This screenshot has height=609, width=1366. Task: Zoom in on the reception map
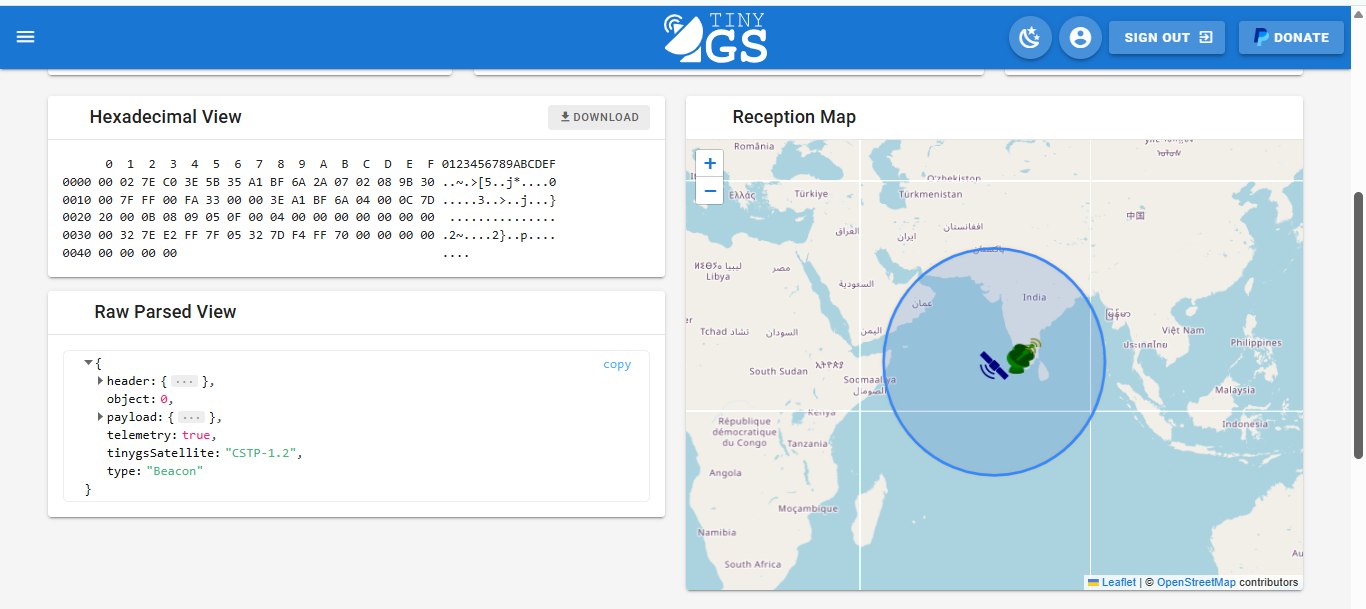coord(710,163)
